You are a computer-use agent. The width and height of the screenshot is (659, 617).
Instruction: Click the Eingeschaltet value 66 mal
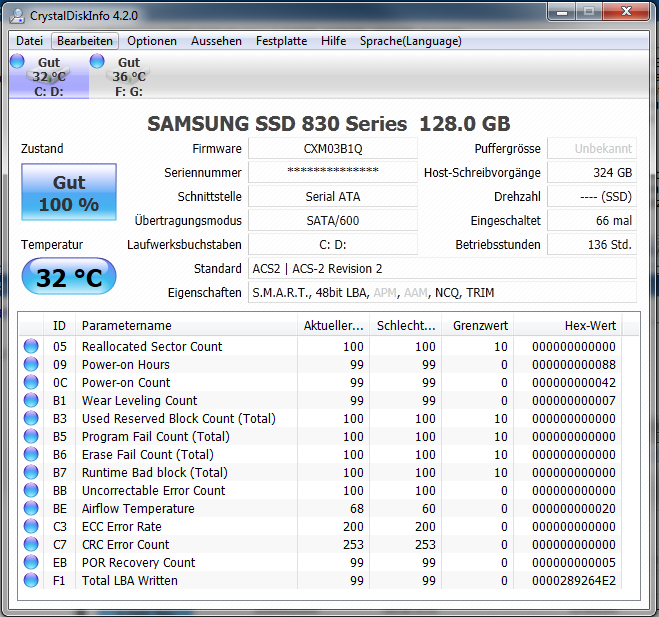(x=592, y=220)
